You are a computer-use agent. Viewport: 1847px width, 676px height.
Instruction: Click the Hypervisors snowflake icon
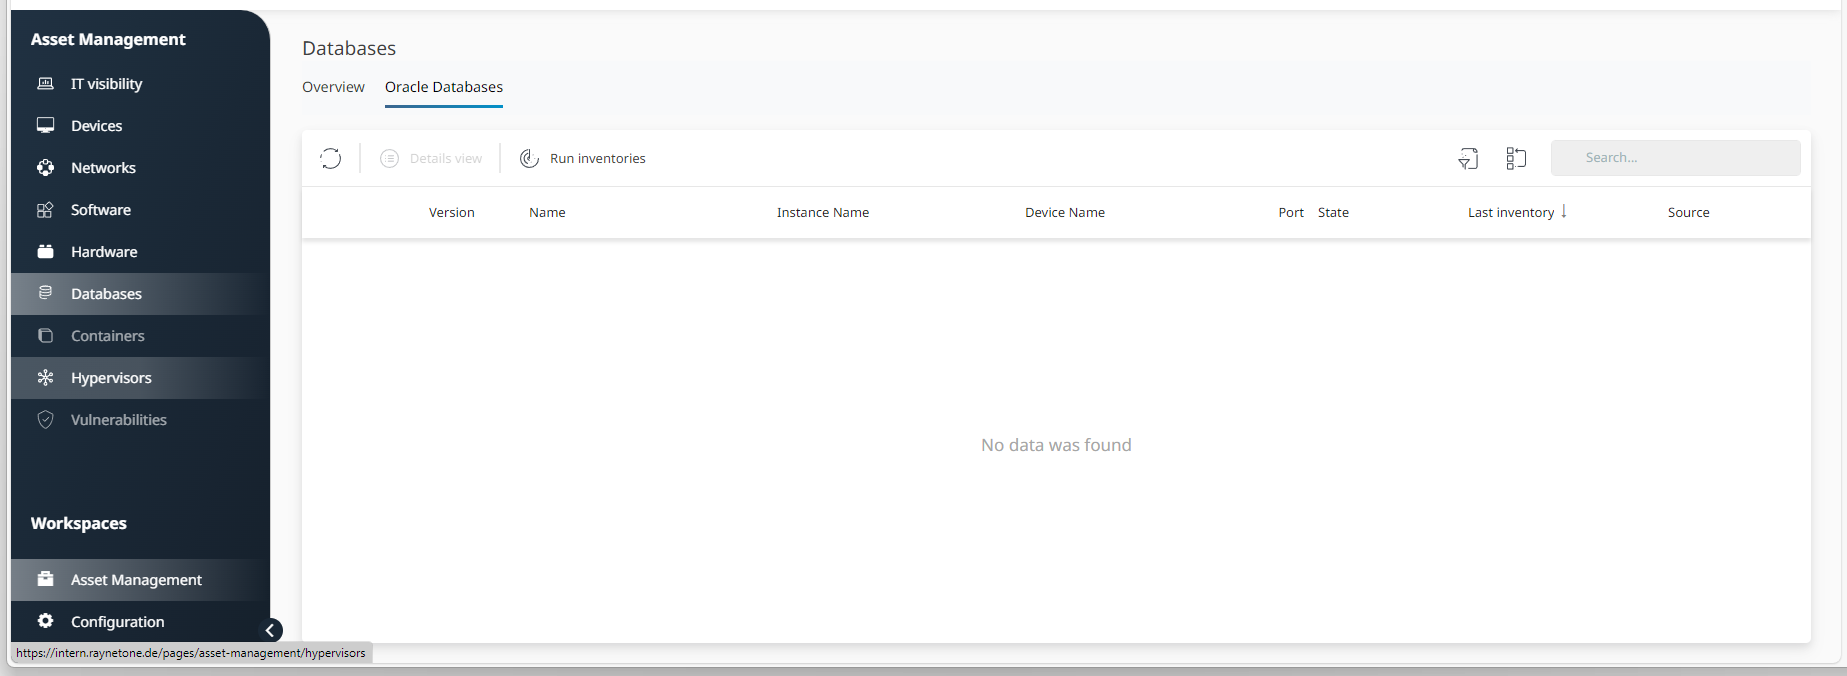coord(46,378)
